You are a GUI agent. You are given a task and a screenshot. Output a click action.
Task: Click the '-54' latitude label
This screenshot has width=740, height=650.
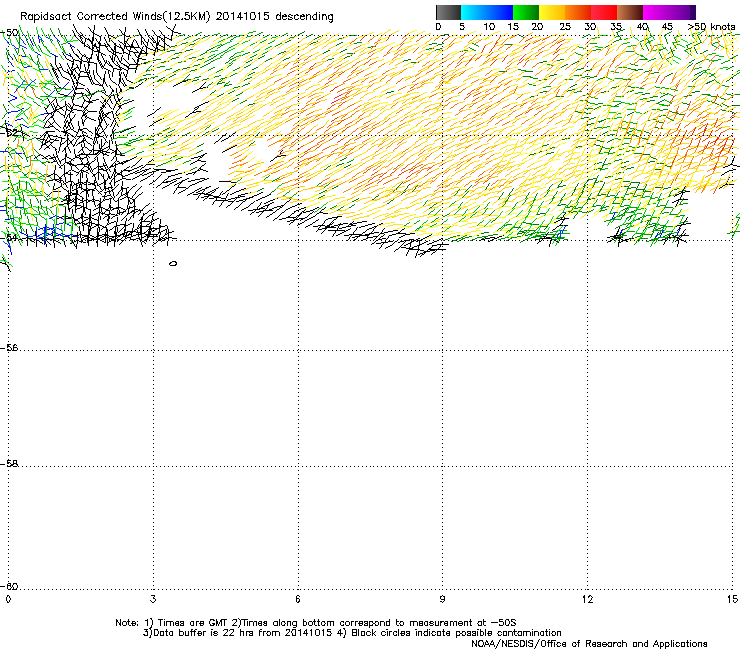point(9,237)
